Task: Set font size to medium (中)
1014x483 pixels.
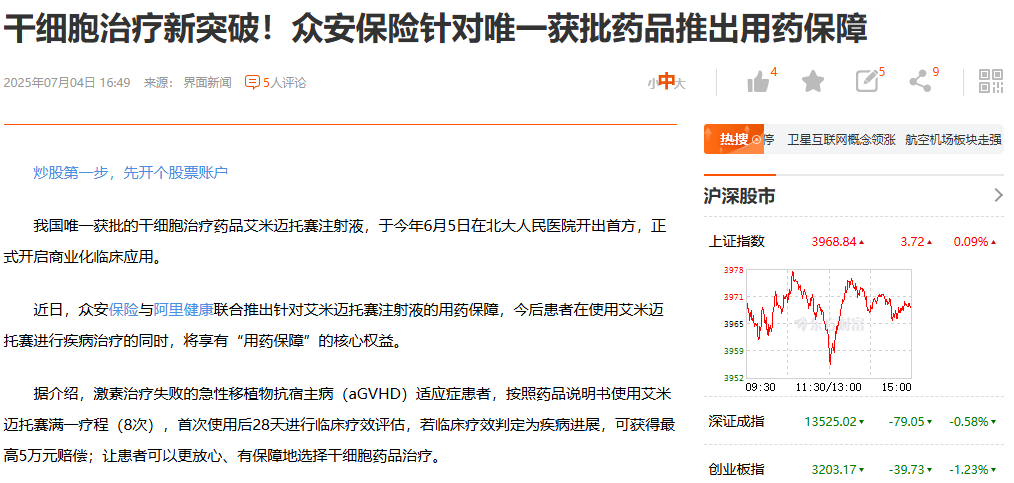Action: (x=665, y=82)
